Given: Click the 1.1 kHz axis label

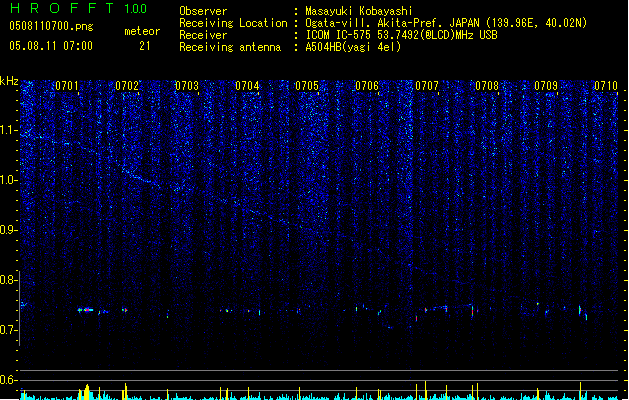Looking at the screenshot, I should [8, 130].
